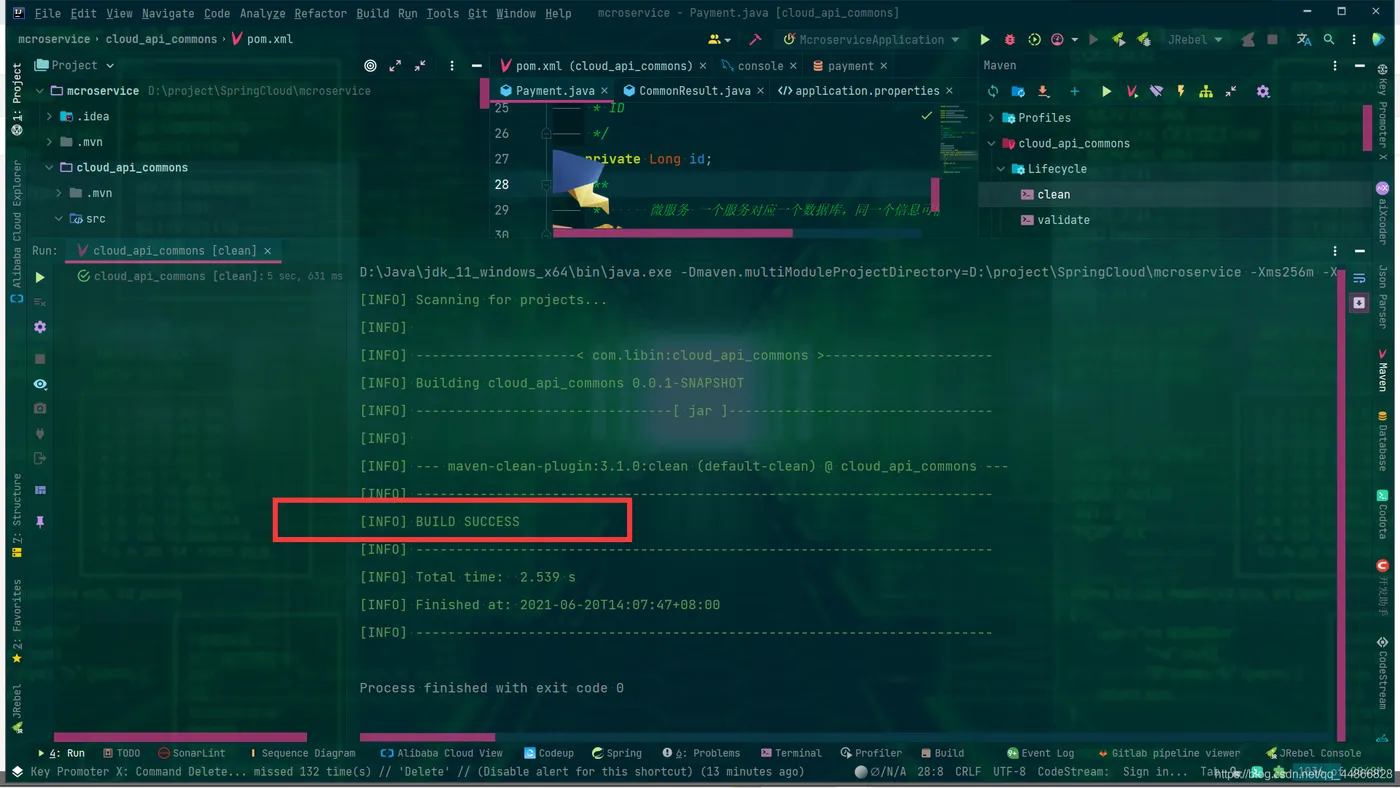
Task: Collapse the cloud_api_commons module in Project tree
Action: pos(49,168)
